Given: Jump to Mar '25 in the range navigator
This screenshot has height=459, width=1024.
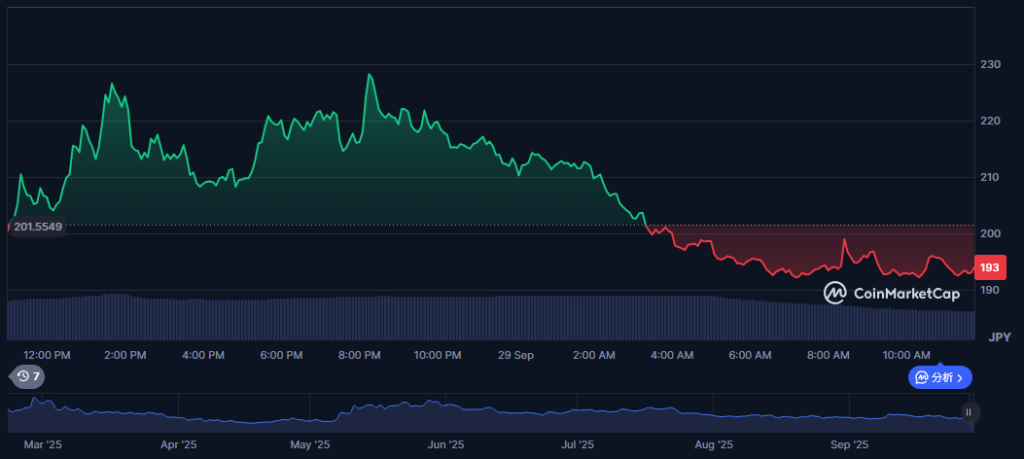Looking at the screenshot, I should (41, 444).
